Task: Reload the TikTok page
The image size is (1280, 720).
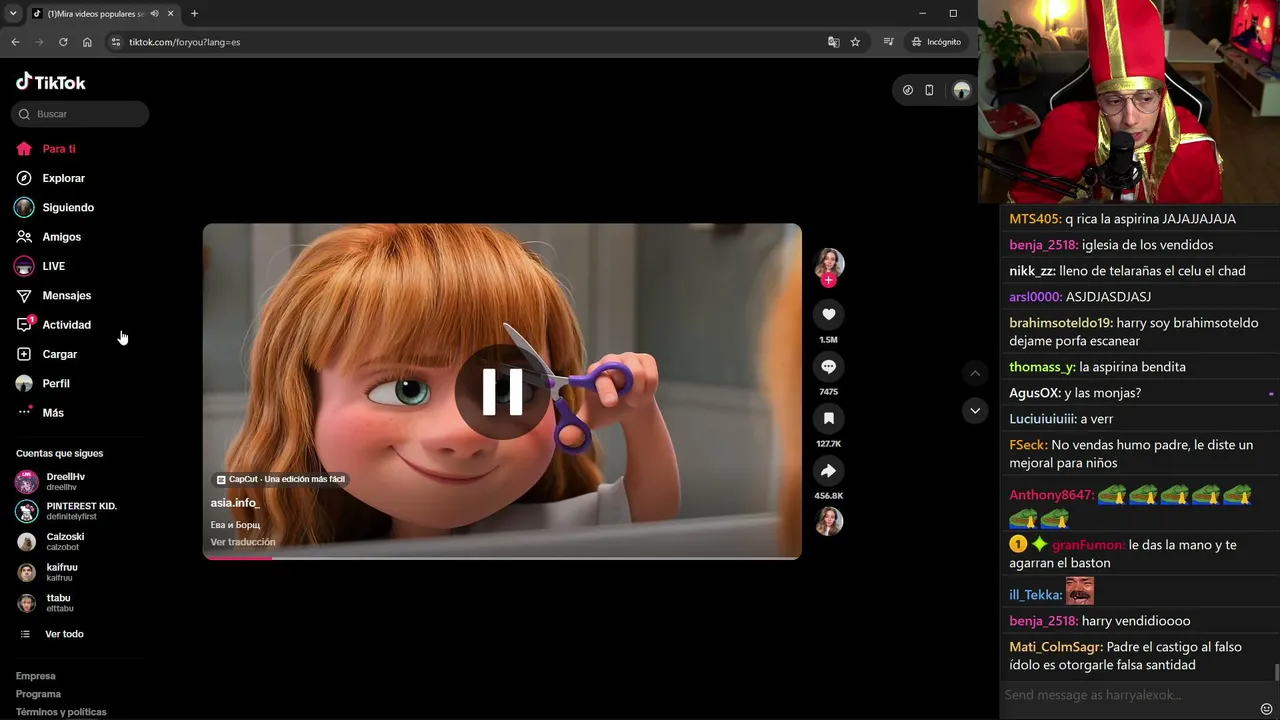Action: tap(63, 42)
